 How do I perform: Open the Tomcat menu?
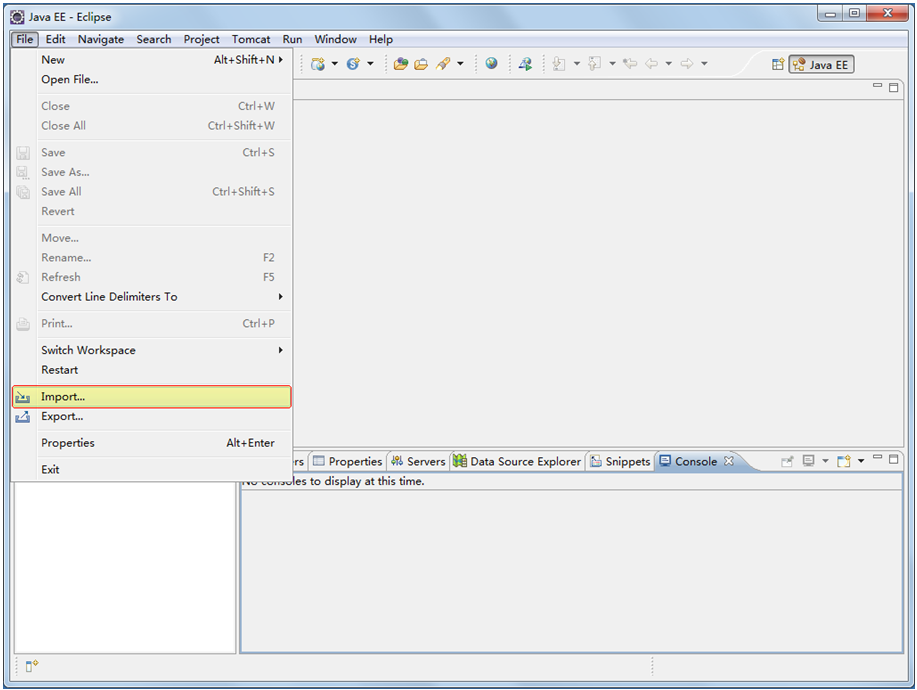tap(251, 39)
